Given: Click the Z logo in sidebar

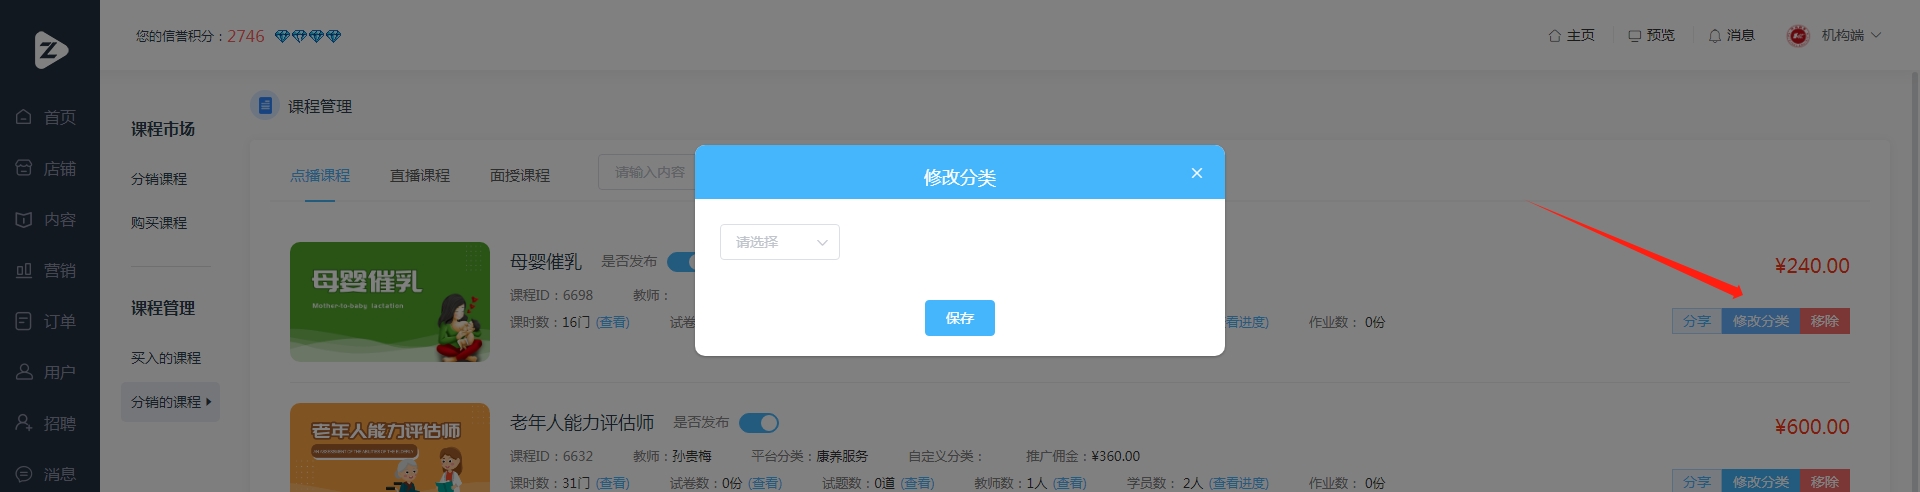Looking at the screenshot, I should tap(51, 49).
